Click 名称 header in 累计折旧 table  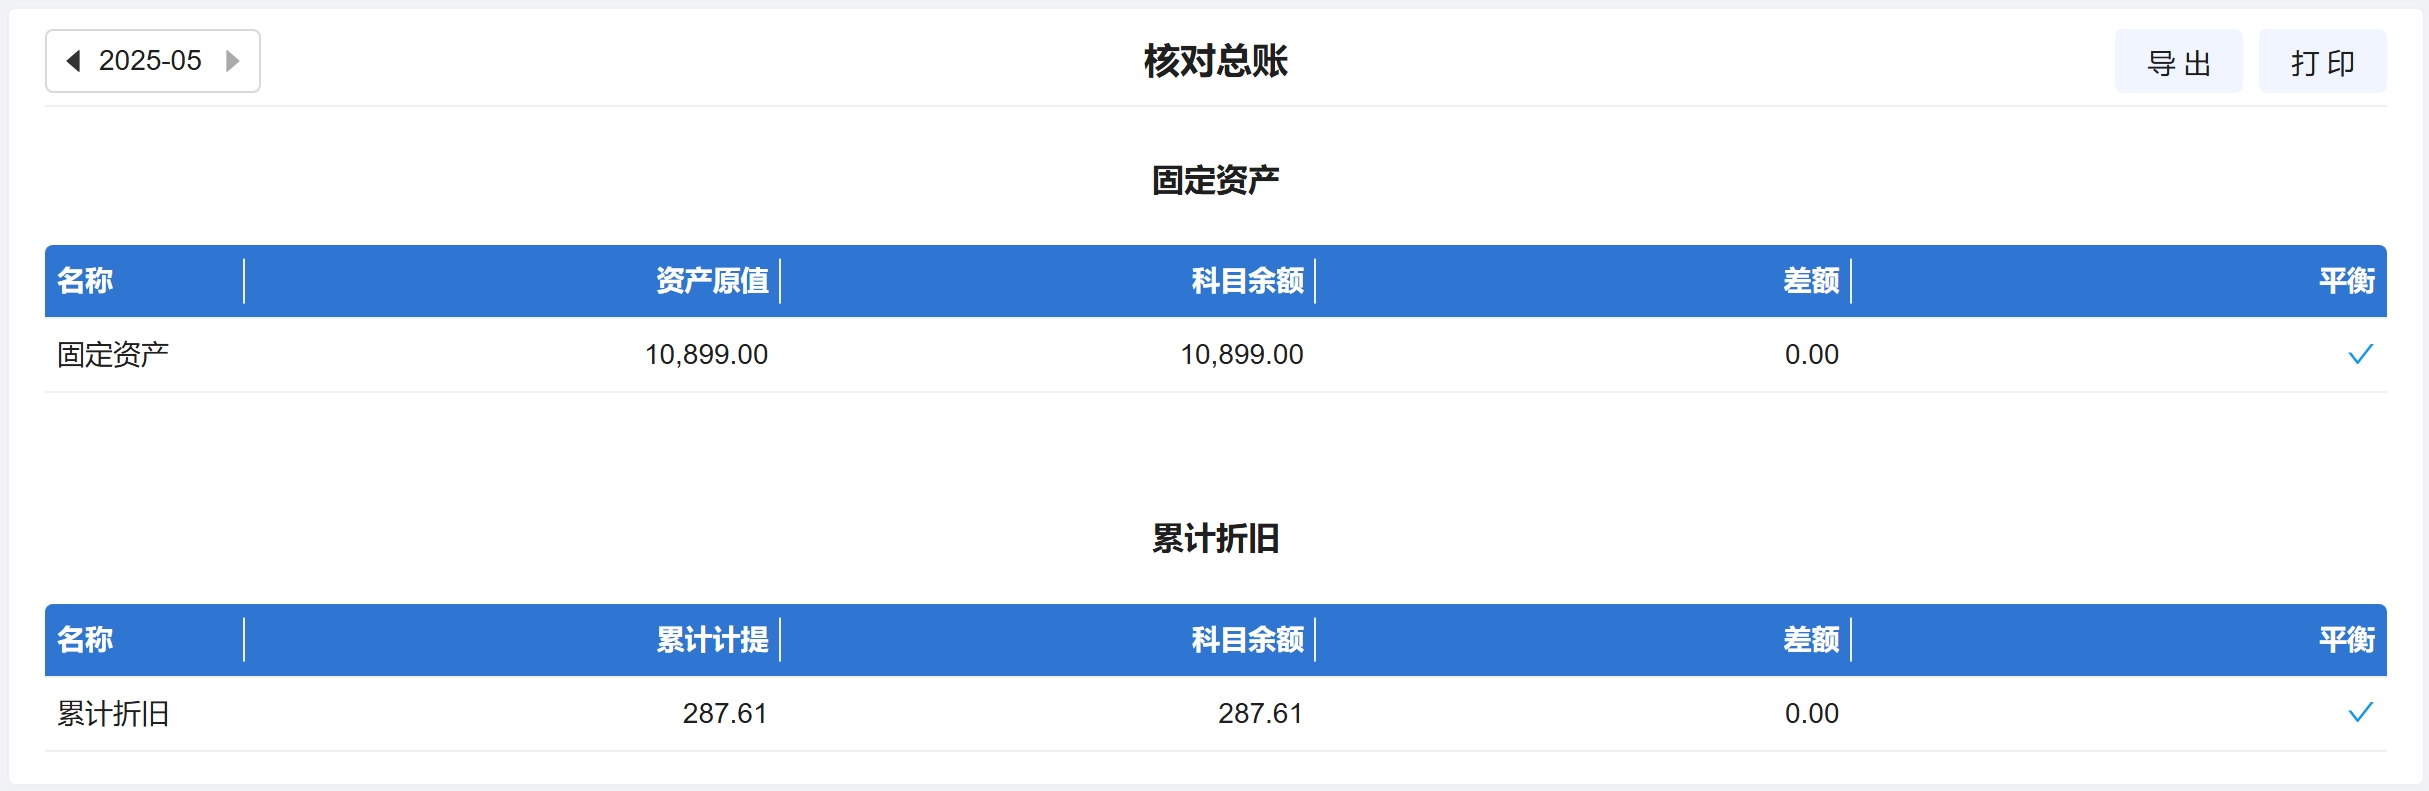click(x=85, y=640)
